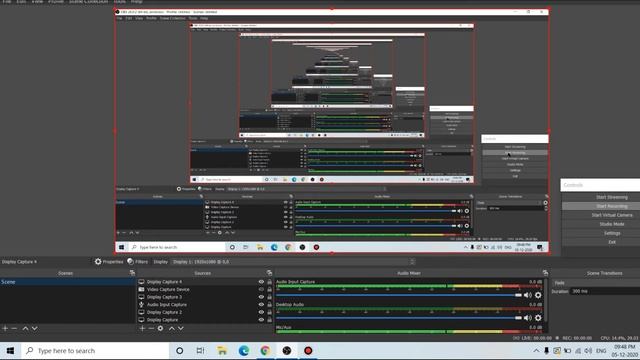
Task: Click the system tray volume icon
Action: click(588, 351)
